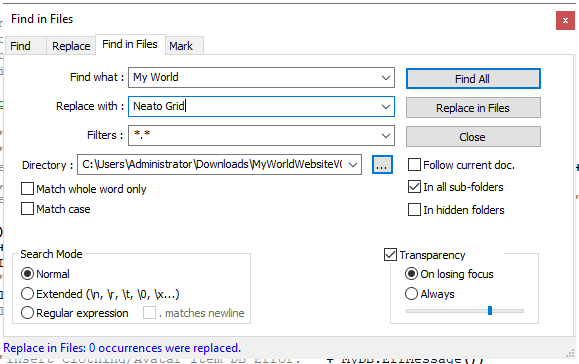
Task: Expand the Directory dropdown arrow
Action: (353, 165)
